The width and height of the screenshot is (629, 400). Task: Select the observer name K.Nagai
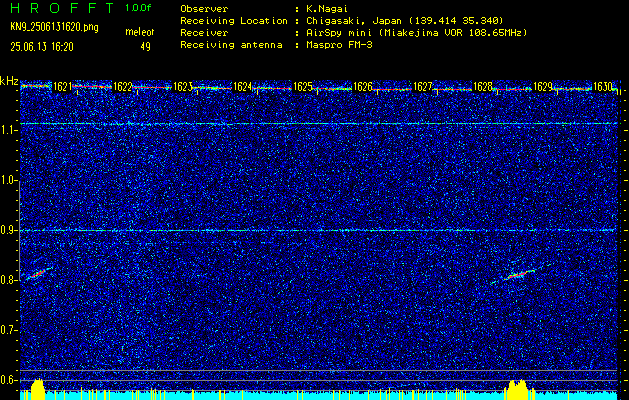pyautogui.click(x=325, y=8)
